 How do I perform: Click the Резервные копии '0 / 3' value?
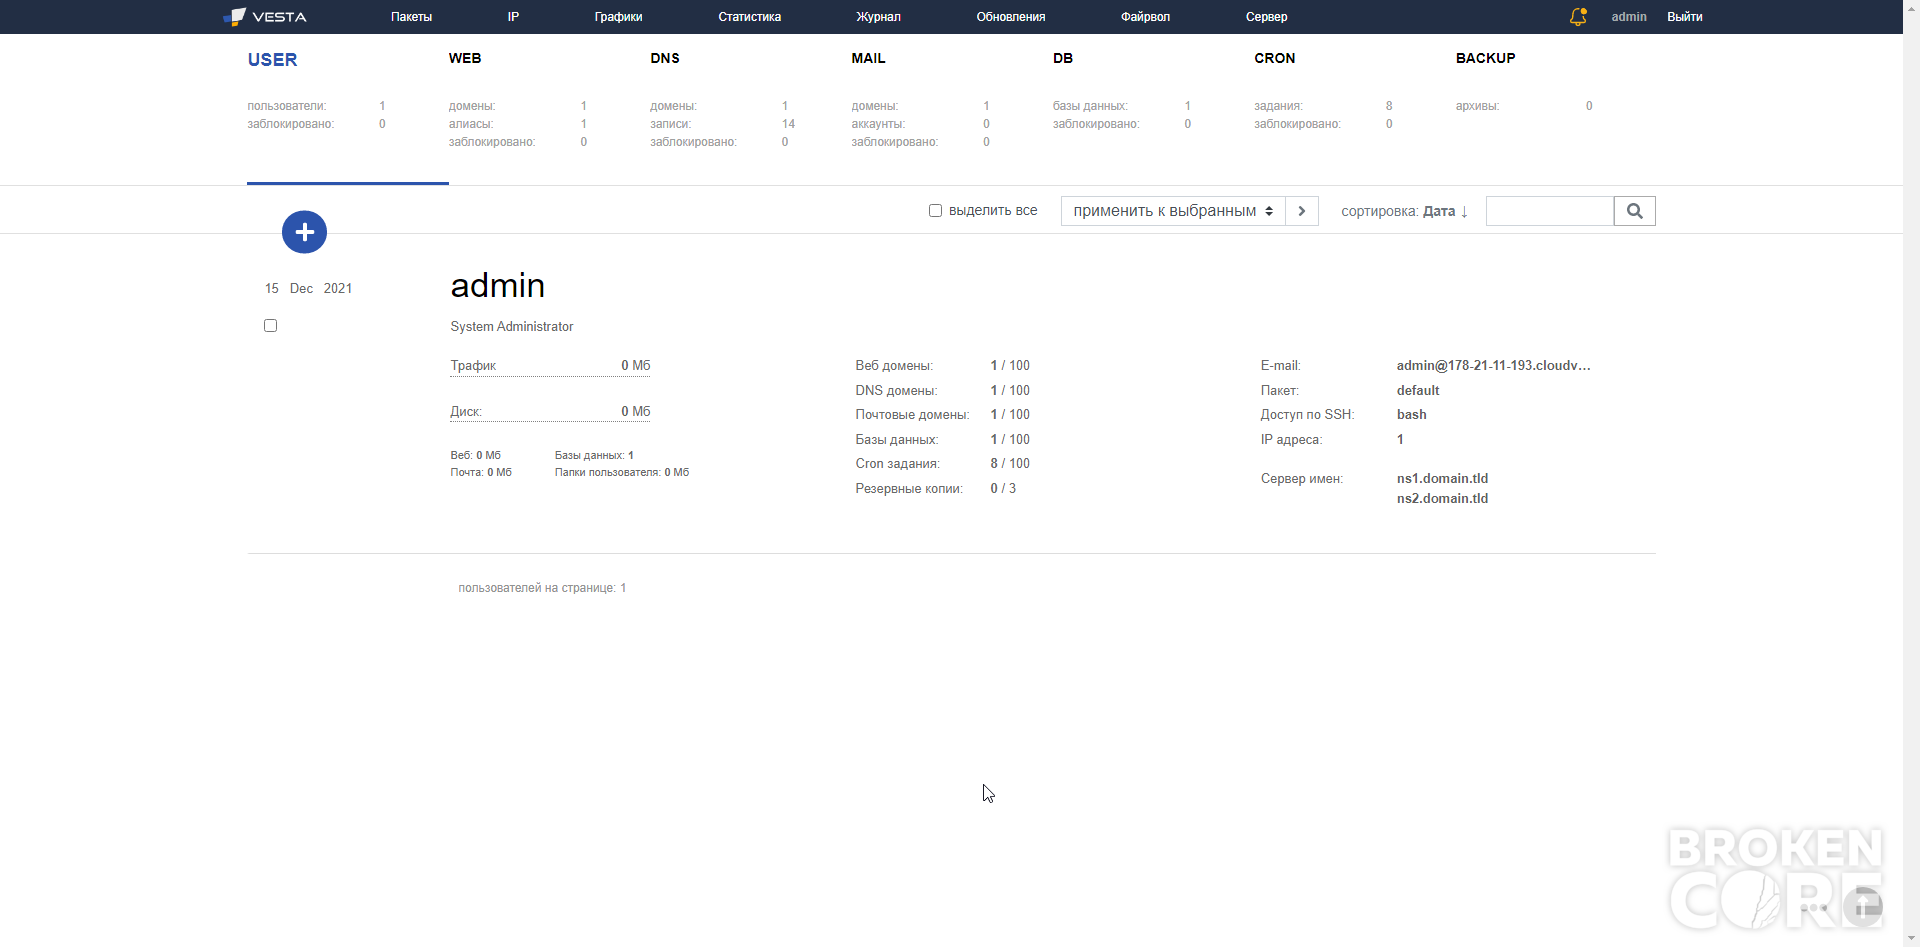(1003, 489)
